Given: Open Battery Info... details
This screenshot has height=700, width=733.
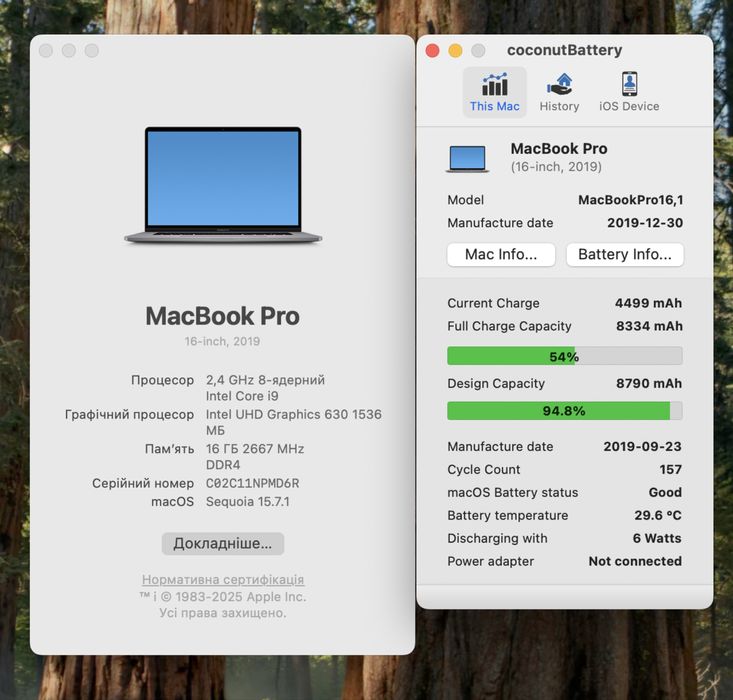Looking at the screenshot, I should 625,254.
